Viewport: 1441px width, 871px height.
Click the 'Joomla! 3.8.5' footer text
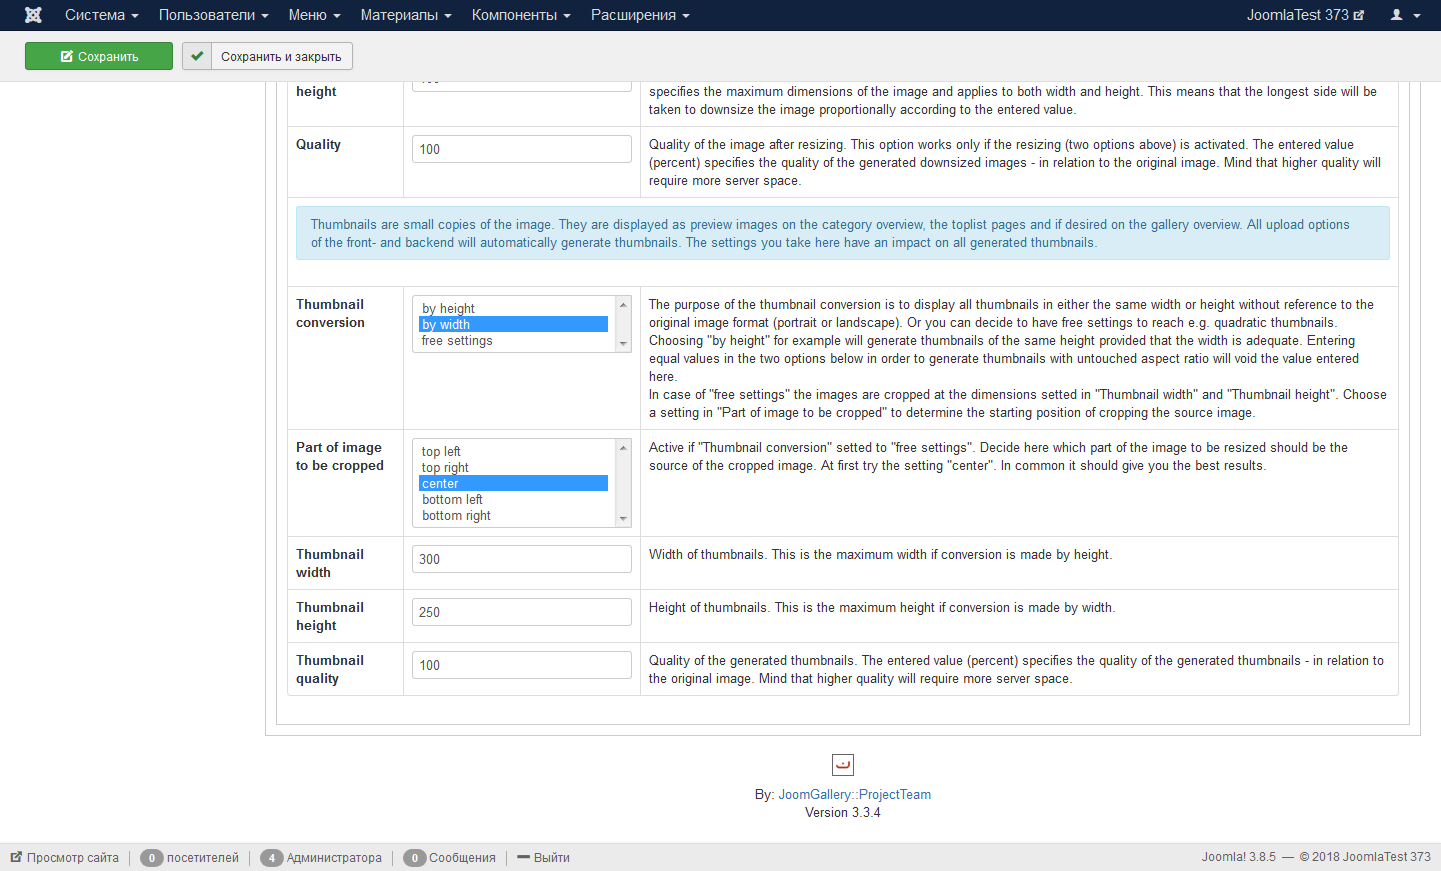click(x=1239, y=857)
